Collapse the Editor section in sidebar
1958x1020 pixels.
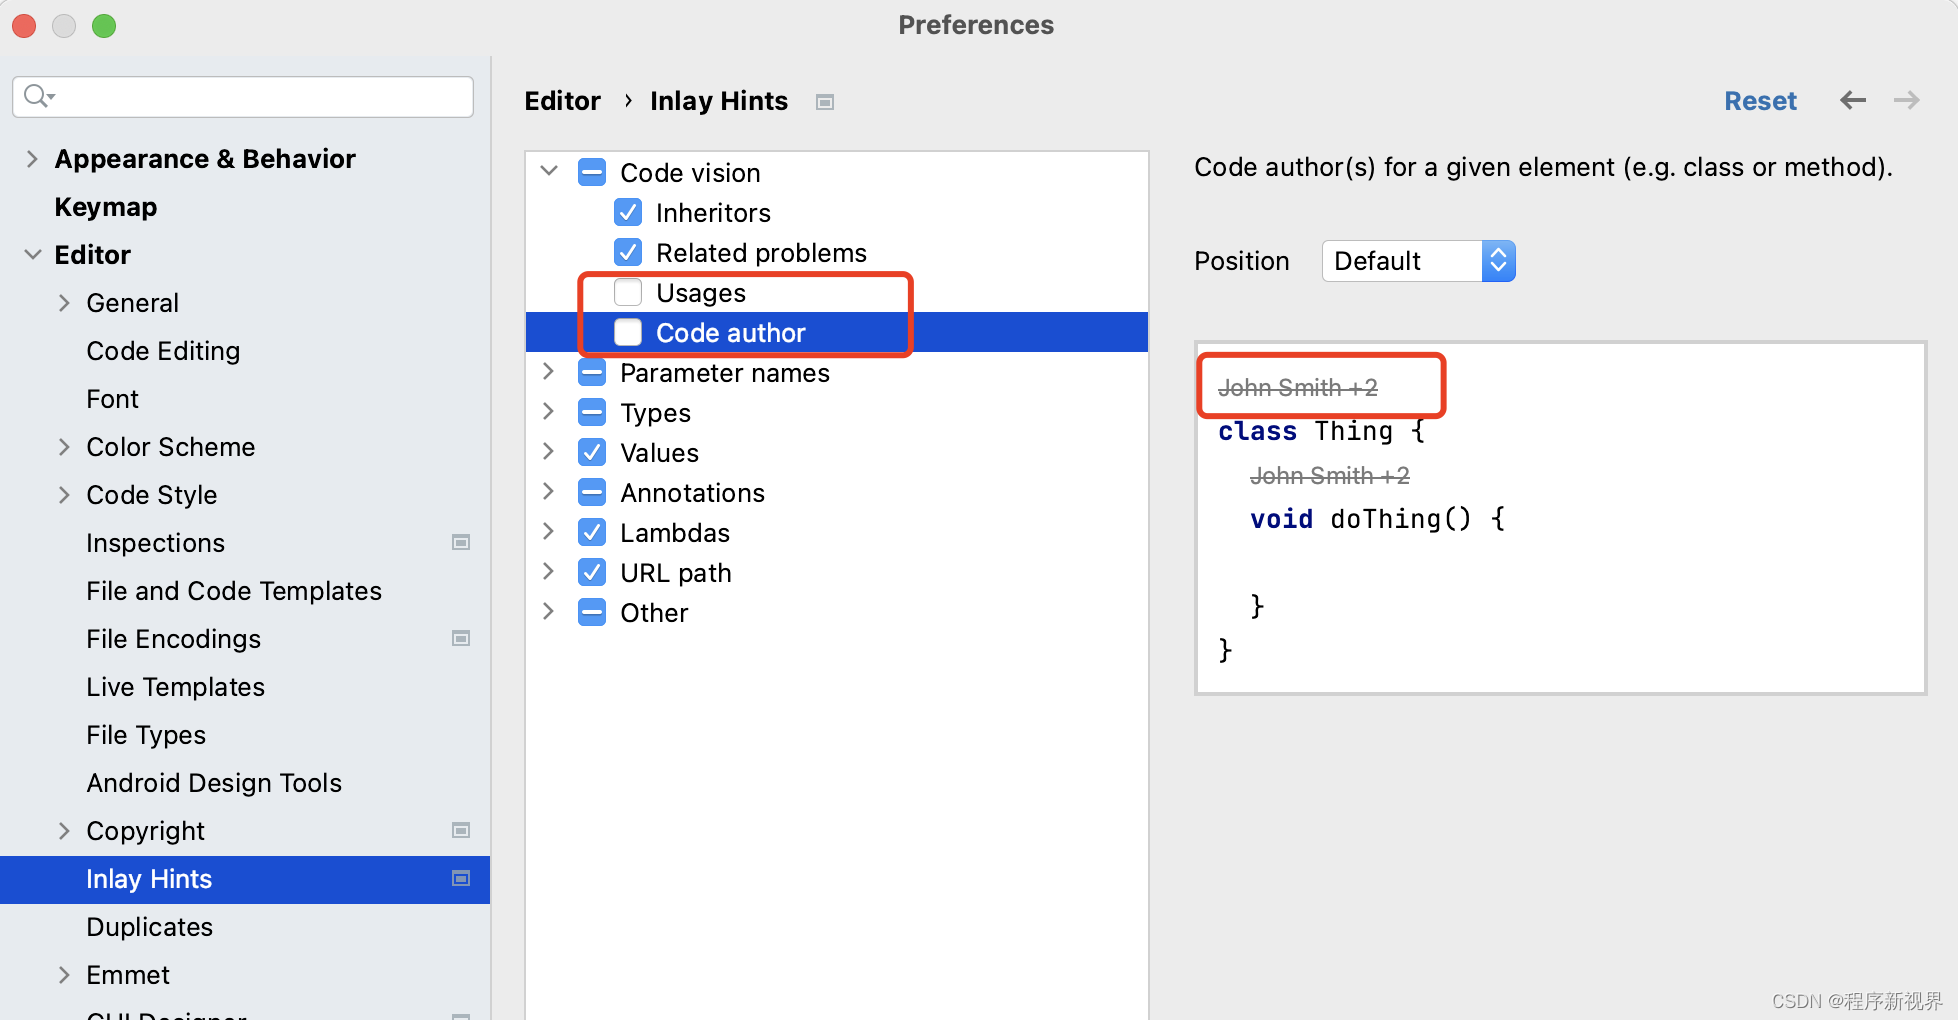[32, 254]
